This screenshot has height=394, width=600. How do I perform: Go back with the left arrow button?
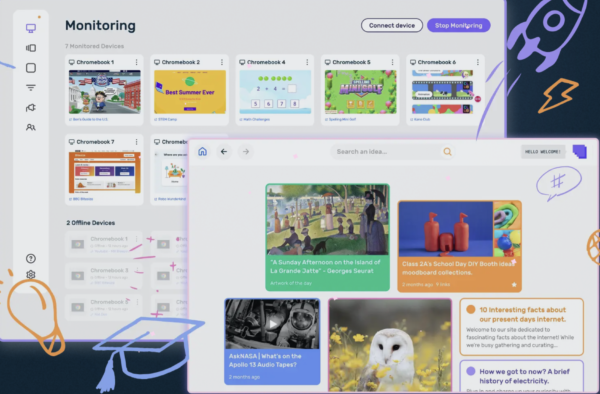click(224, 151)
